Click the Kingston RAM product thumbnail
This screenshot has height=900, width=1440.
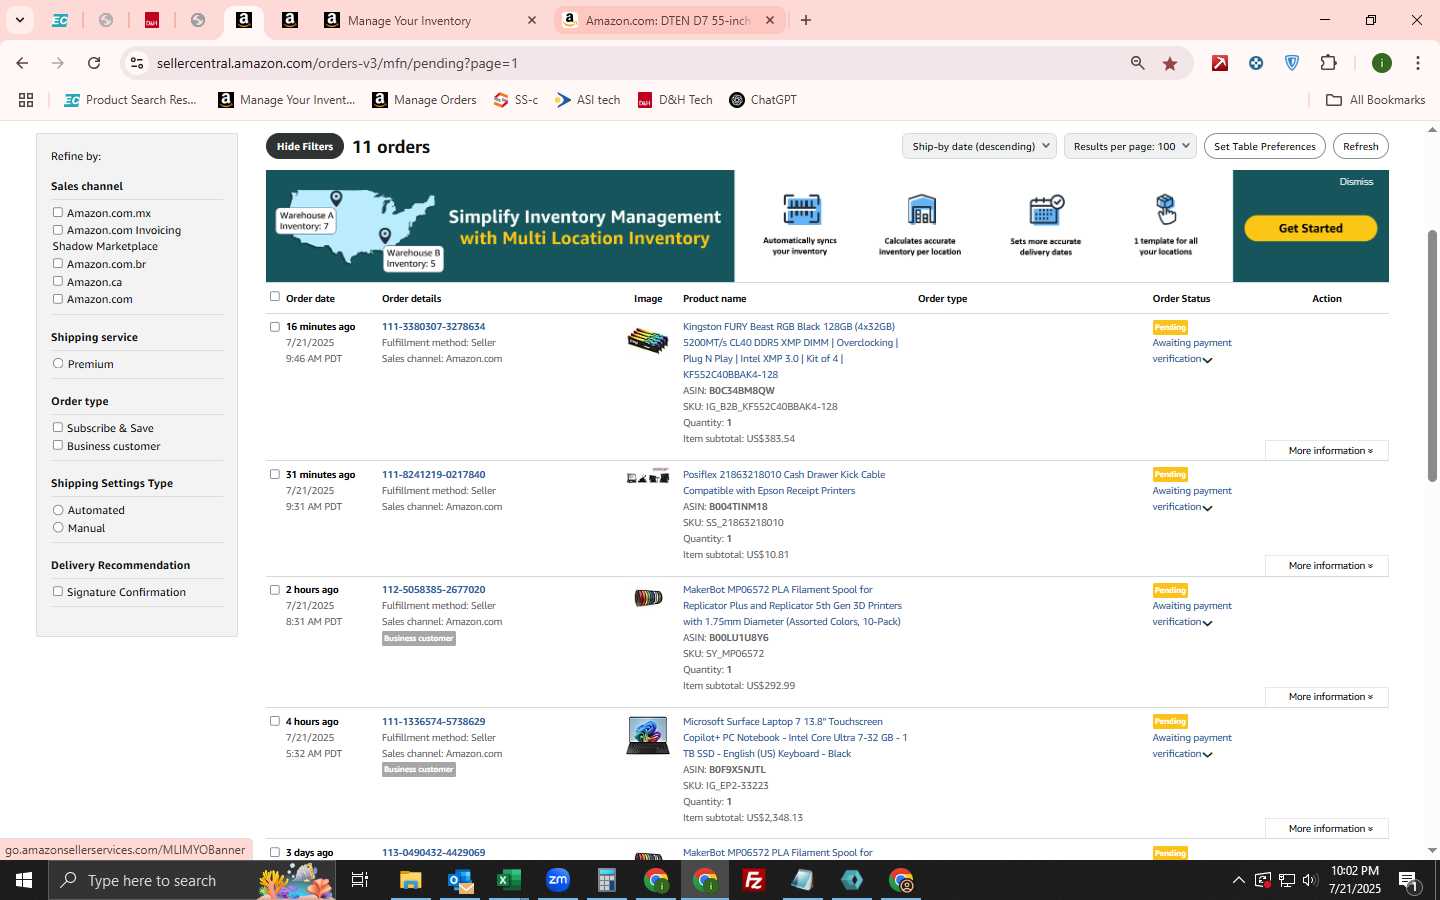point(648,341)
